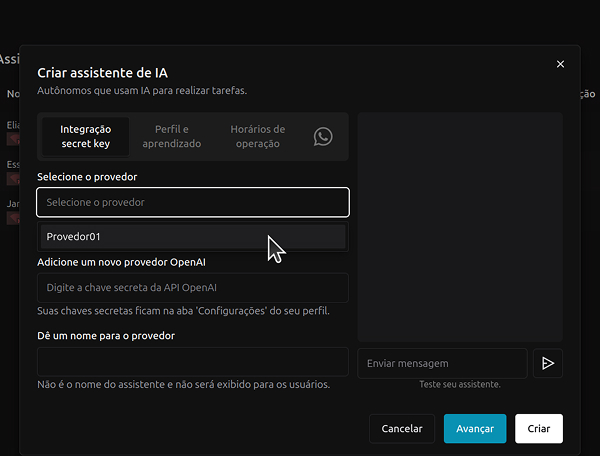Viewport: 600px width, 456px height.
Task: Go to Horários de operação tab
Action: tap(257, 137)
